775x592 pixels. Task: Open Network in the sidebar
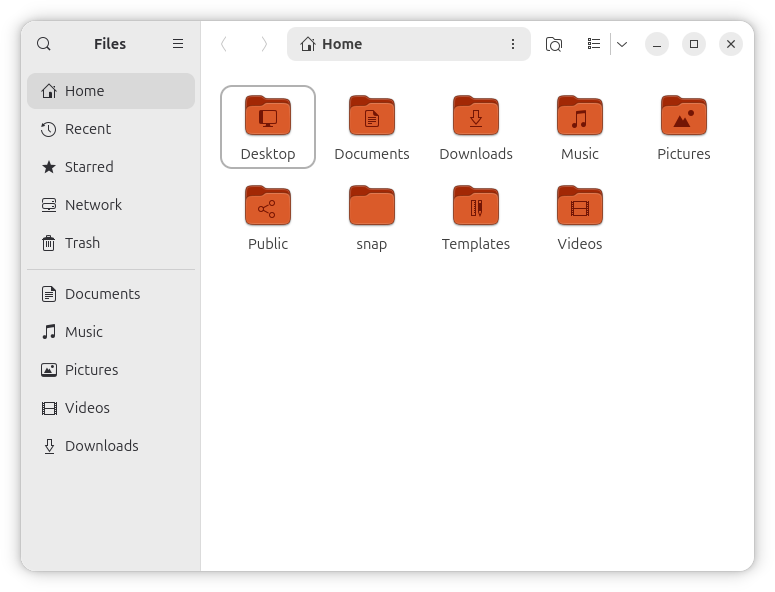click(111, 205)
